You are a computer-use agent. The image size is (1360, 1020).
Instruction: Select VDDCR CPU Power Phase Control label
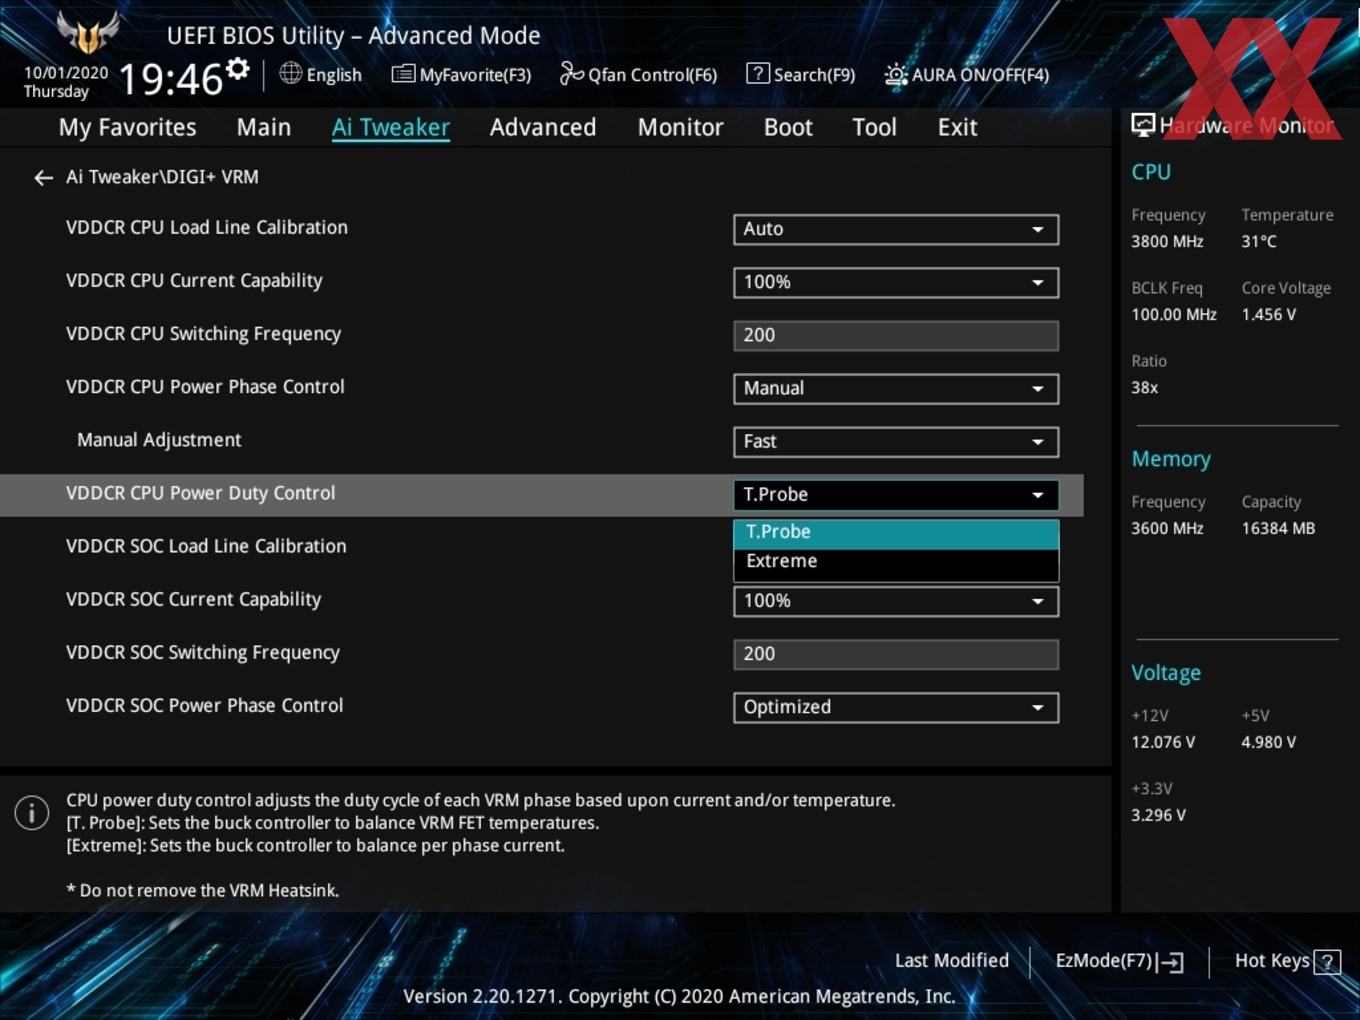[x=205, y=387]
